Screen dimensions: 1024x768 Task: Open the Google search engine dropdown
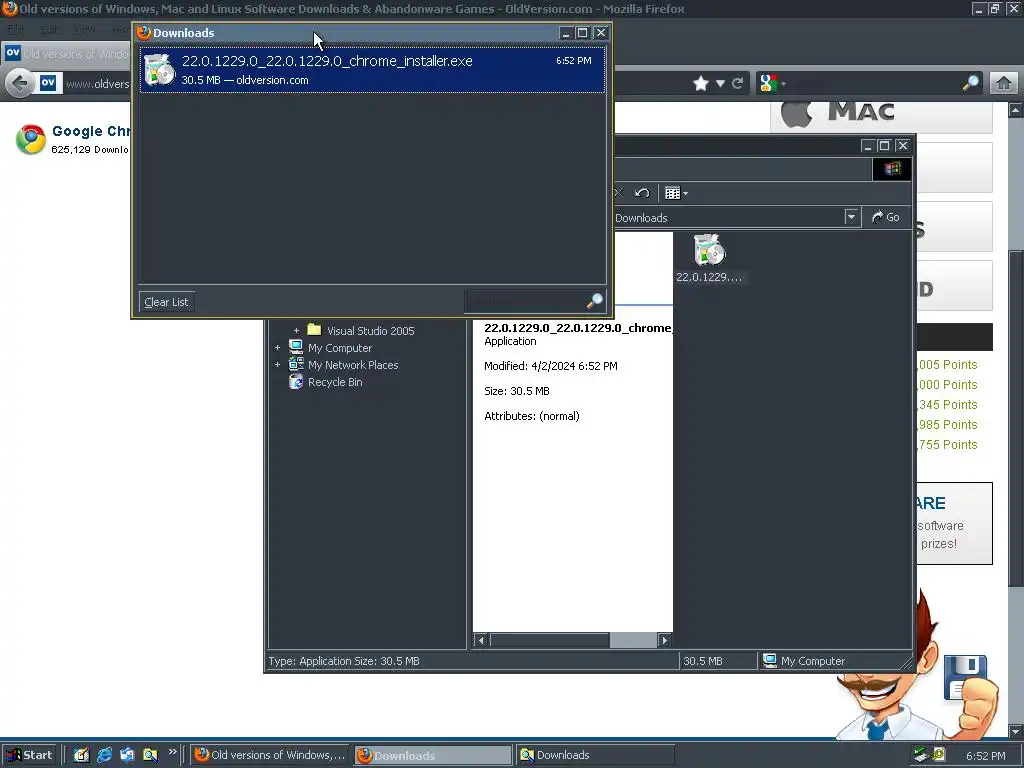pos(773,84)
